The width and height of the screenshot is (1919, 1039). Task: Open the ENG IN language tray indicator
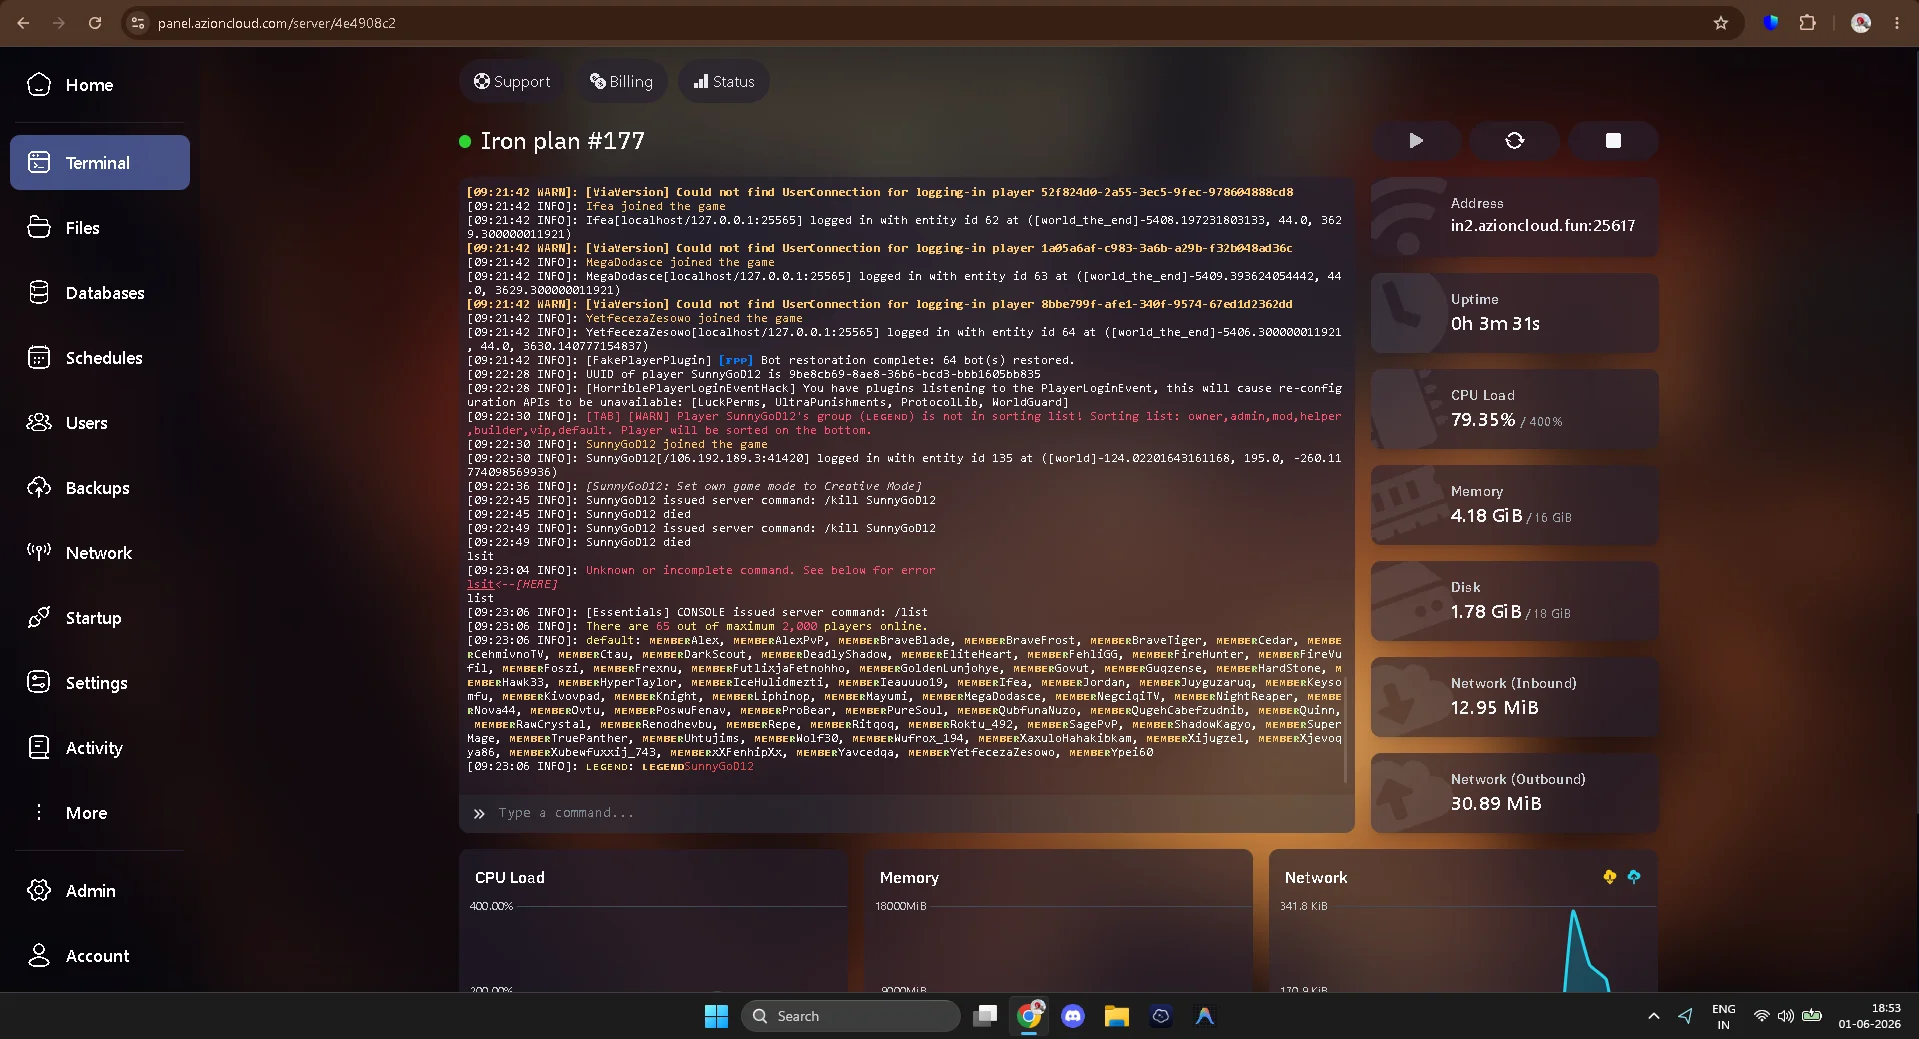(1724, 1016)
